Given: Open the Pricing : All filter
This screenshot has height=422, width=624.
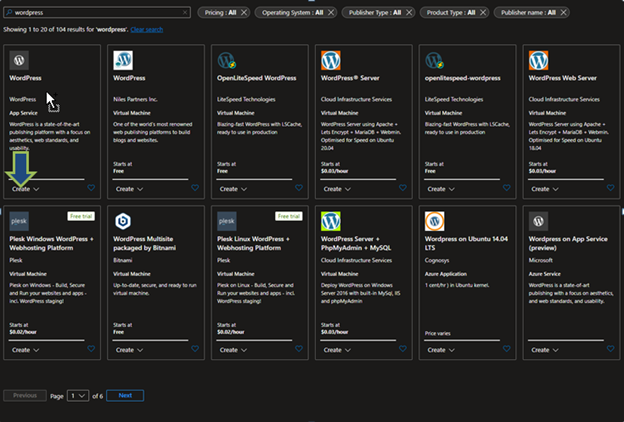Looking at the screenshot, I should (x=220, y=12).
